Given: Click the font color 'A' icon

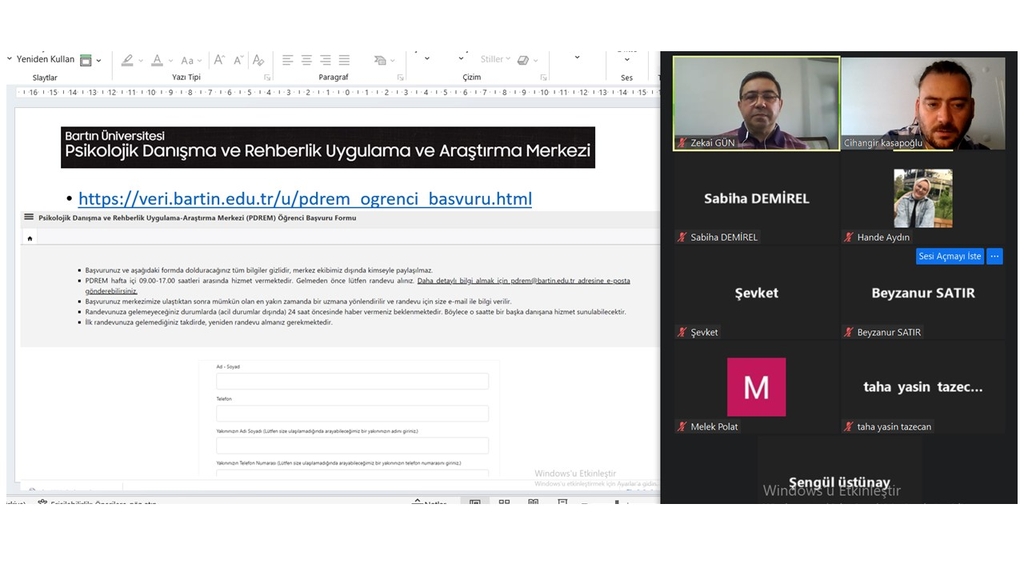Looking at the screenshot, I should [156, 60].
